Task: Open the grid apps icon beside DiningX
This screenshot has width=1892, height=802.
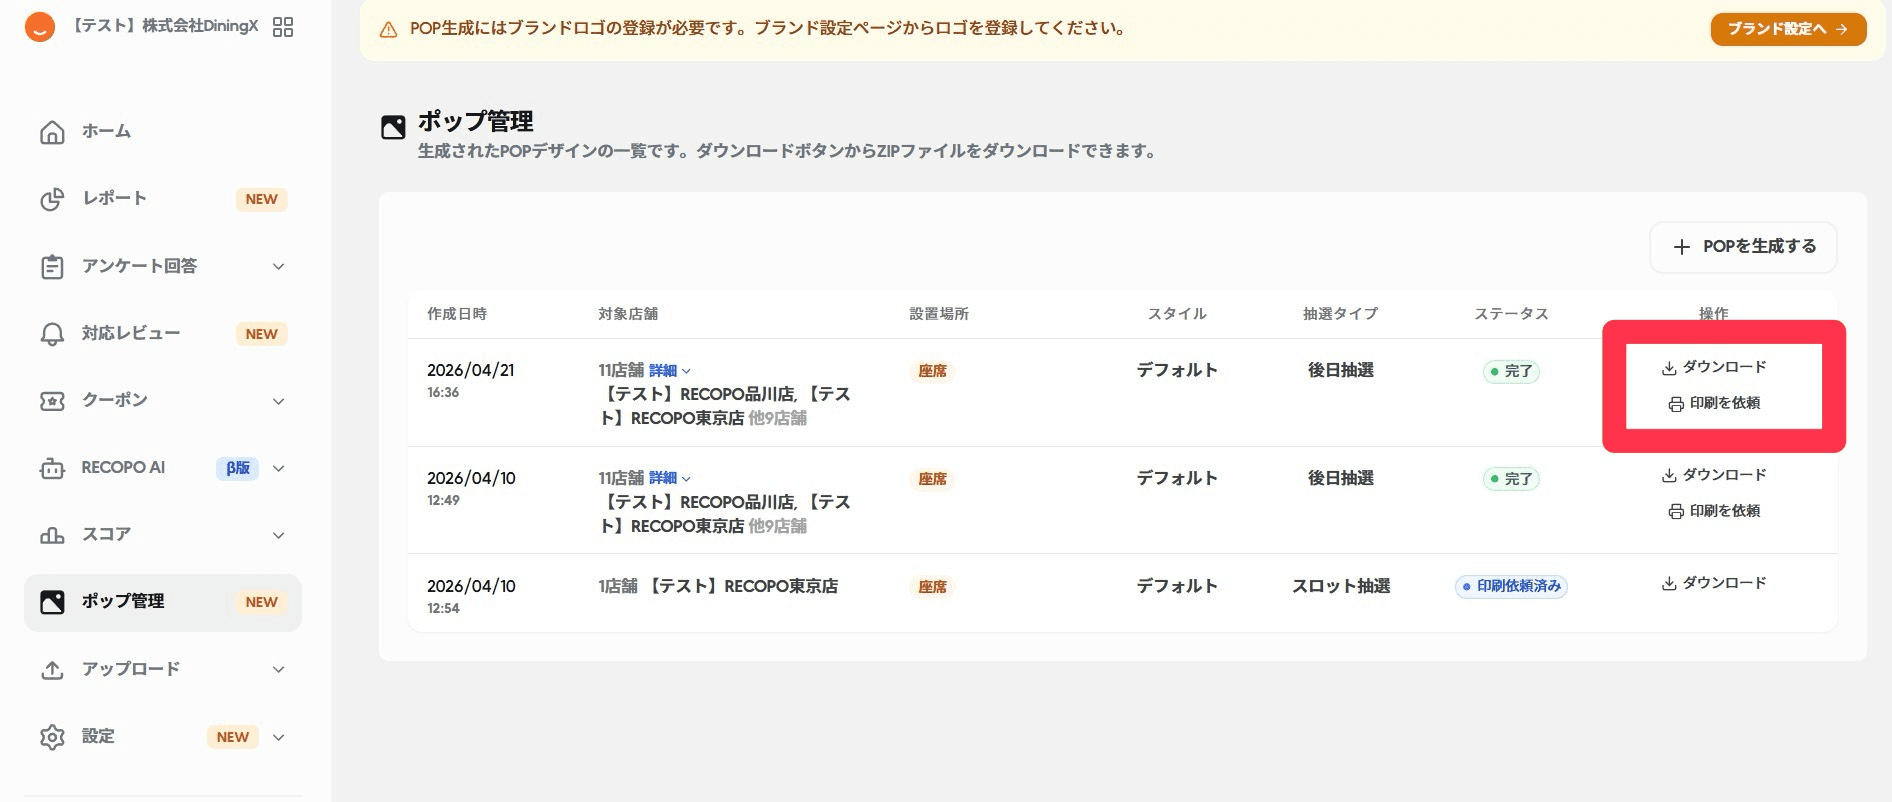Action: [283, 27]
